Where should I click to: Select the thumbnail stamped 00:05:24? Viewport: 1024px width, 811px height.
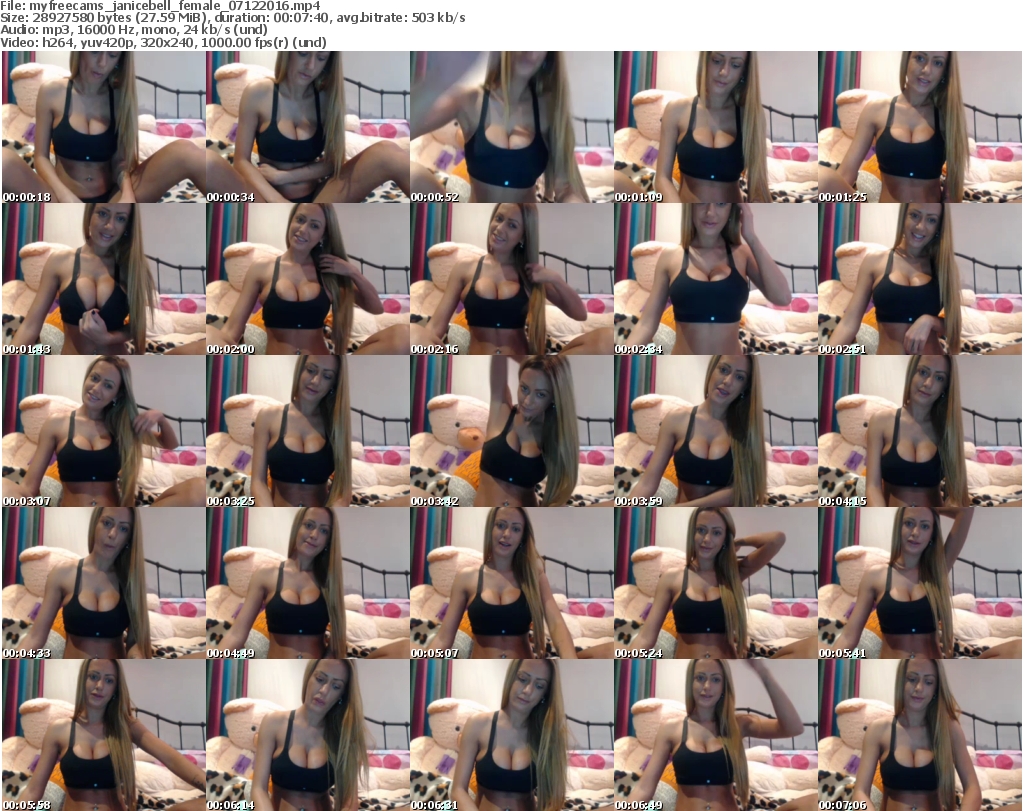715,583
